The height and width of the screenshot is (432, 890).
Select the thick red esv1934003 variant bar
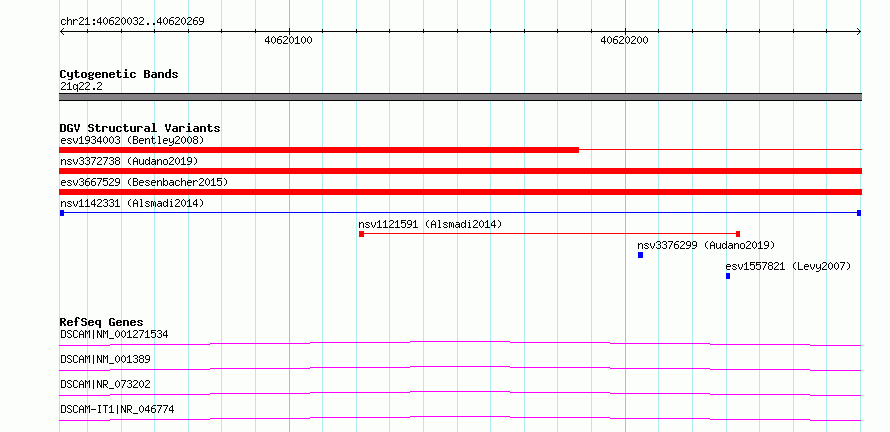(319, 150)
